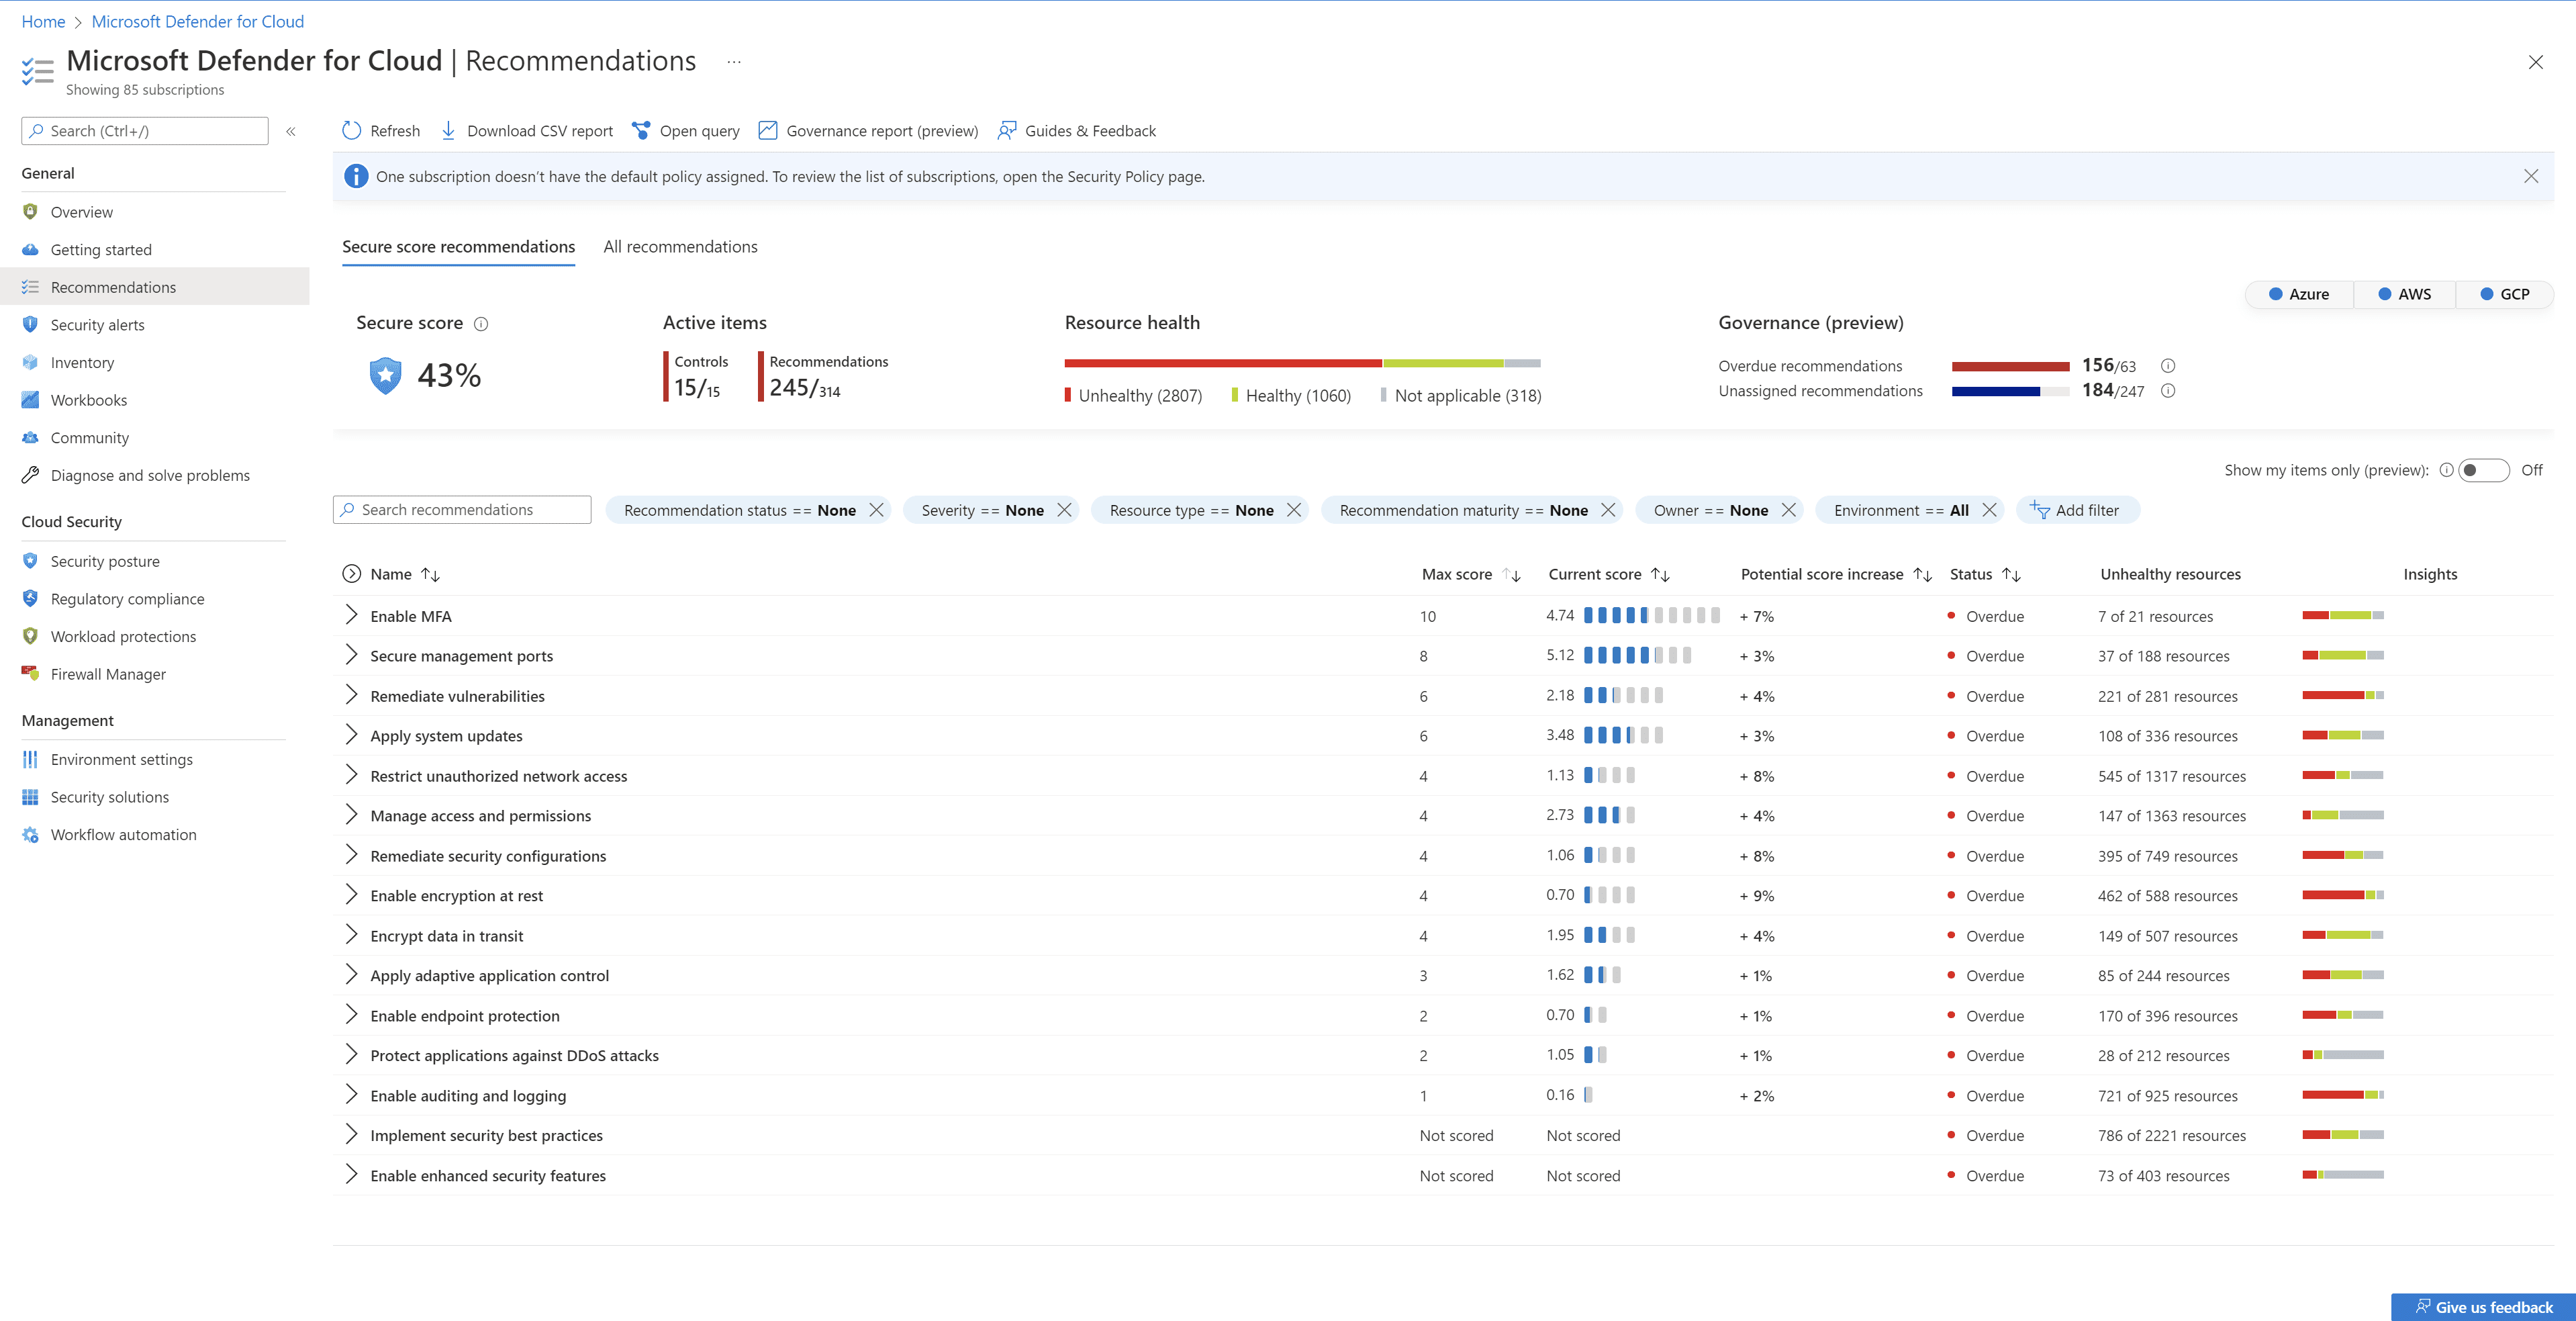Switch to the All recommendations tab
2576x1321 pixels.
click(x=680, y=246)
